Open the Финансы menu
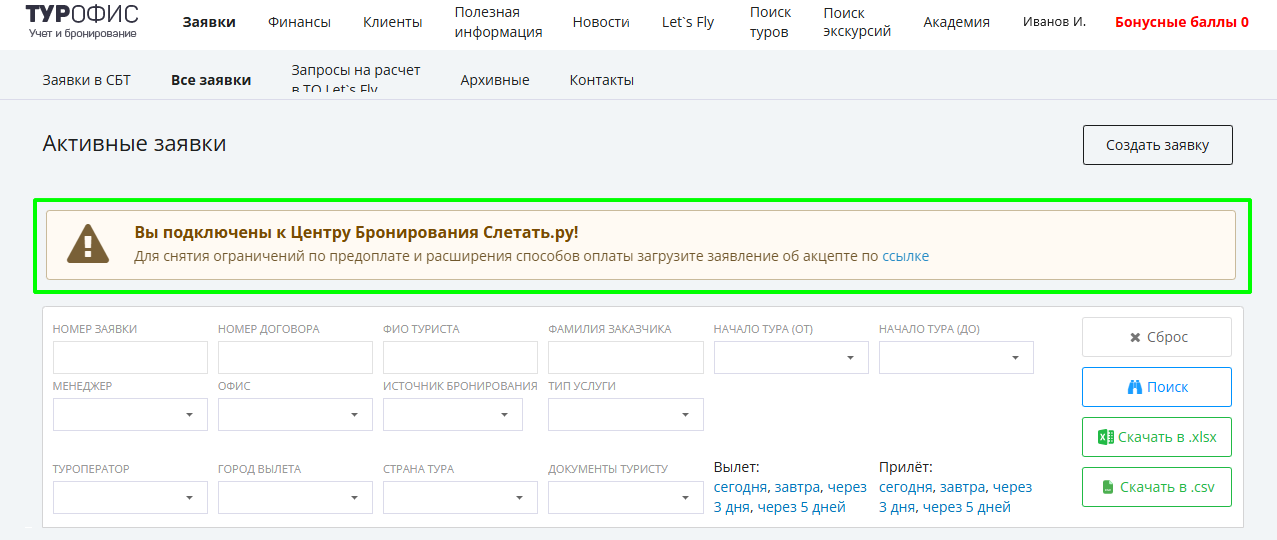1277x540 pixels. [x=299, y=22]
